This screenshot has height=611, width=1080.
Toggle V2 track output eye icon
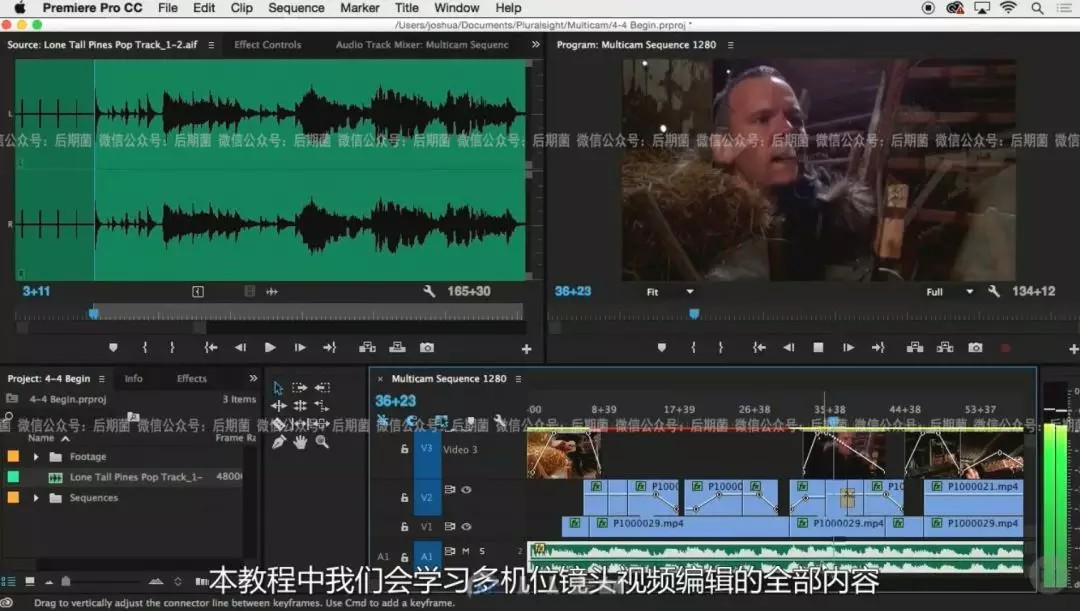[x=466, y=490]
